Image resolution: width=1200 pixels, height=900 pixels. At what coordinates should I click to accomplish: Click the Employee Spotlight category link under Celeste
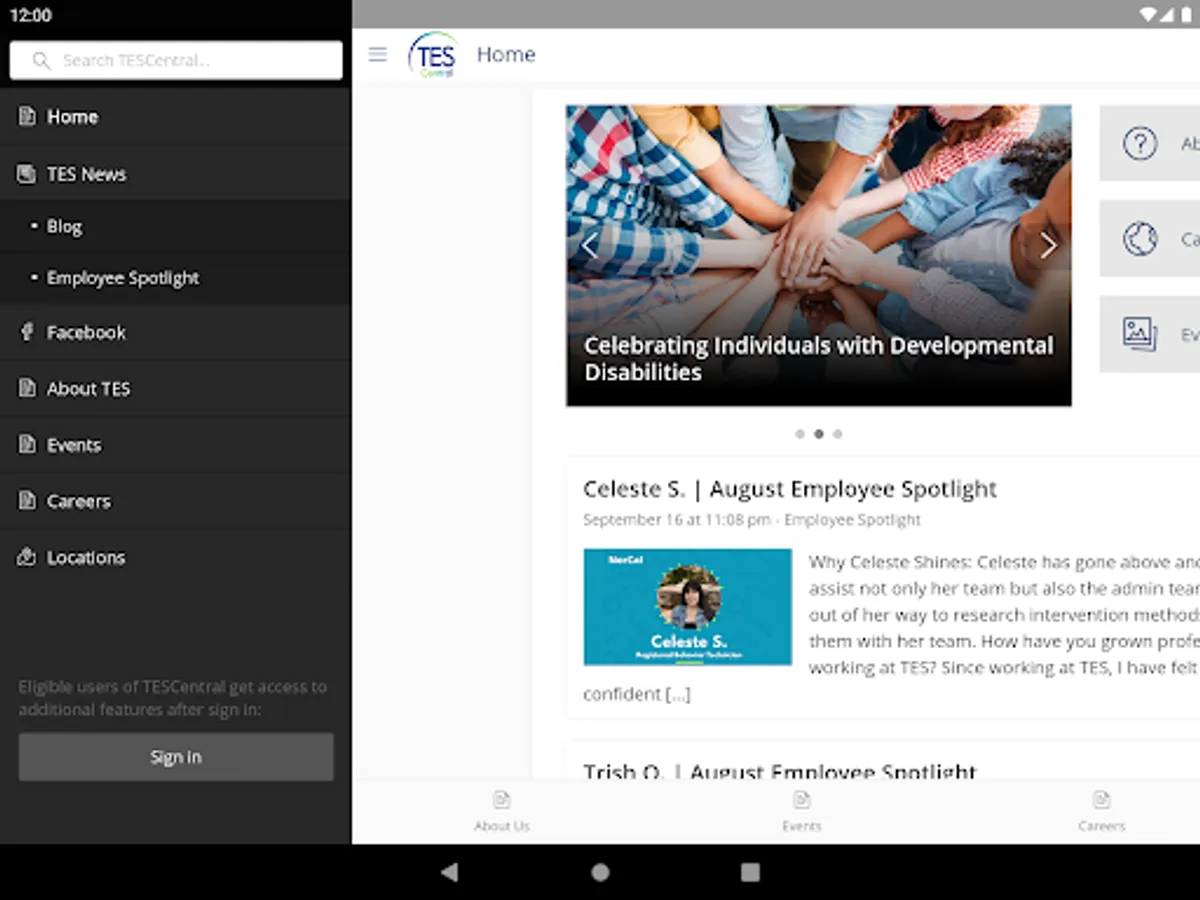(852, 520)
